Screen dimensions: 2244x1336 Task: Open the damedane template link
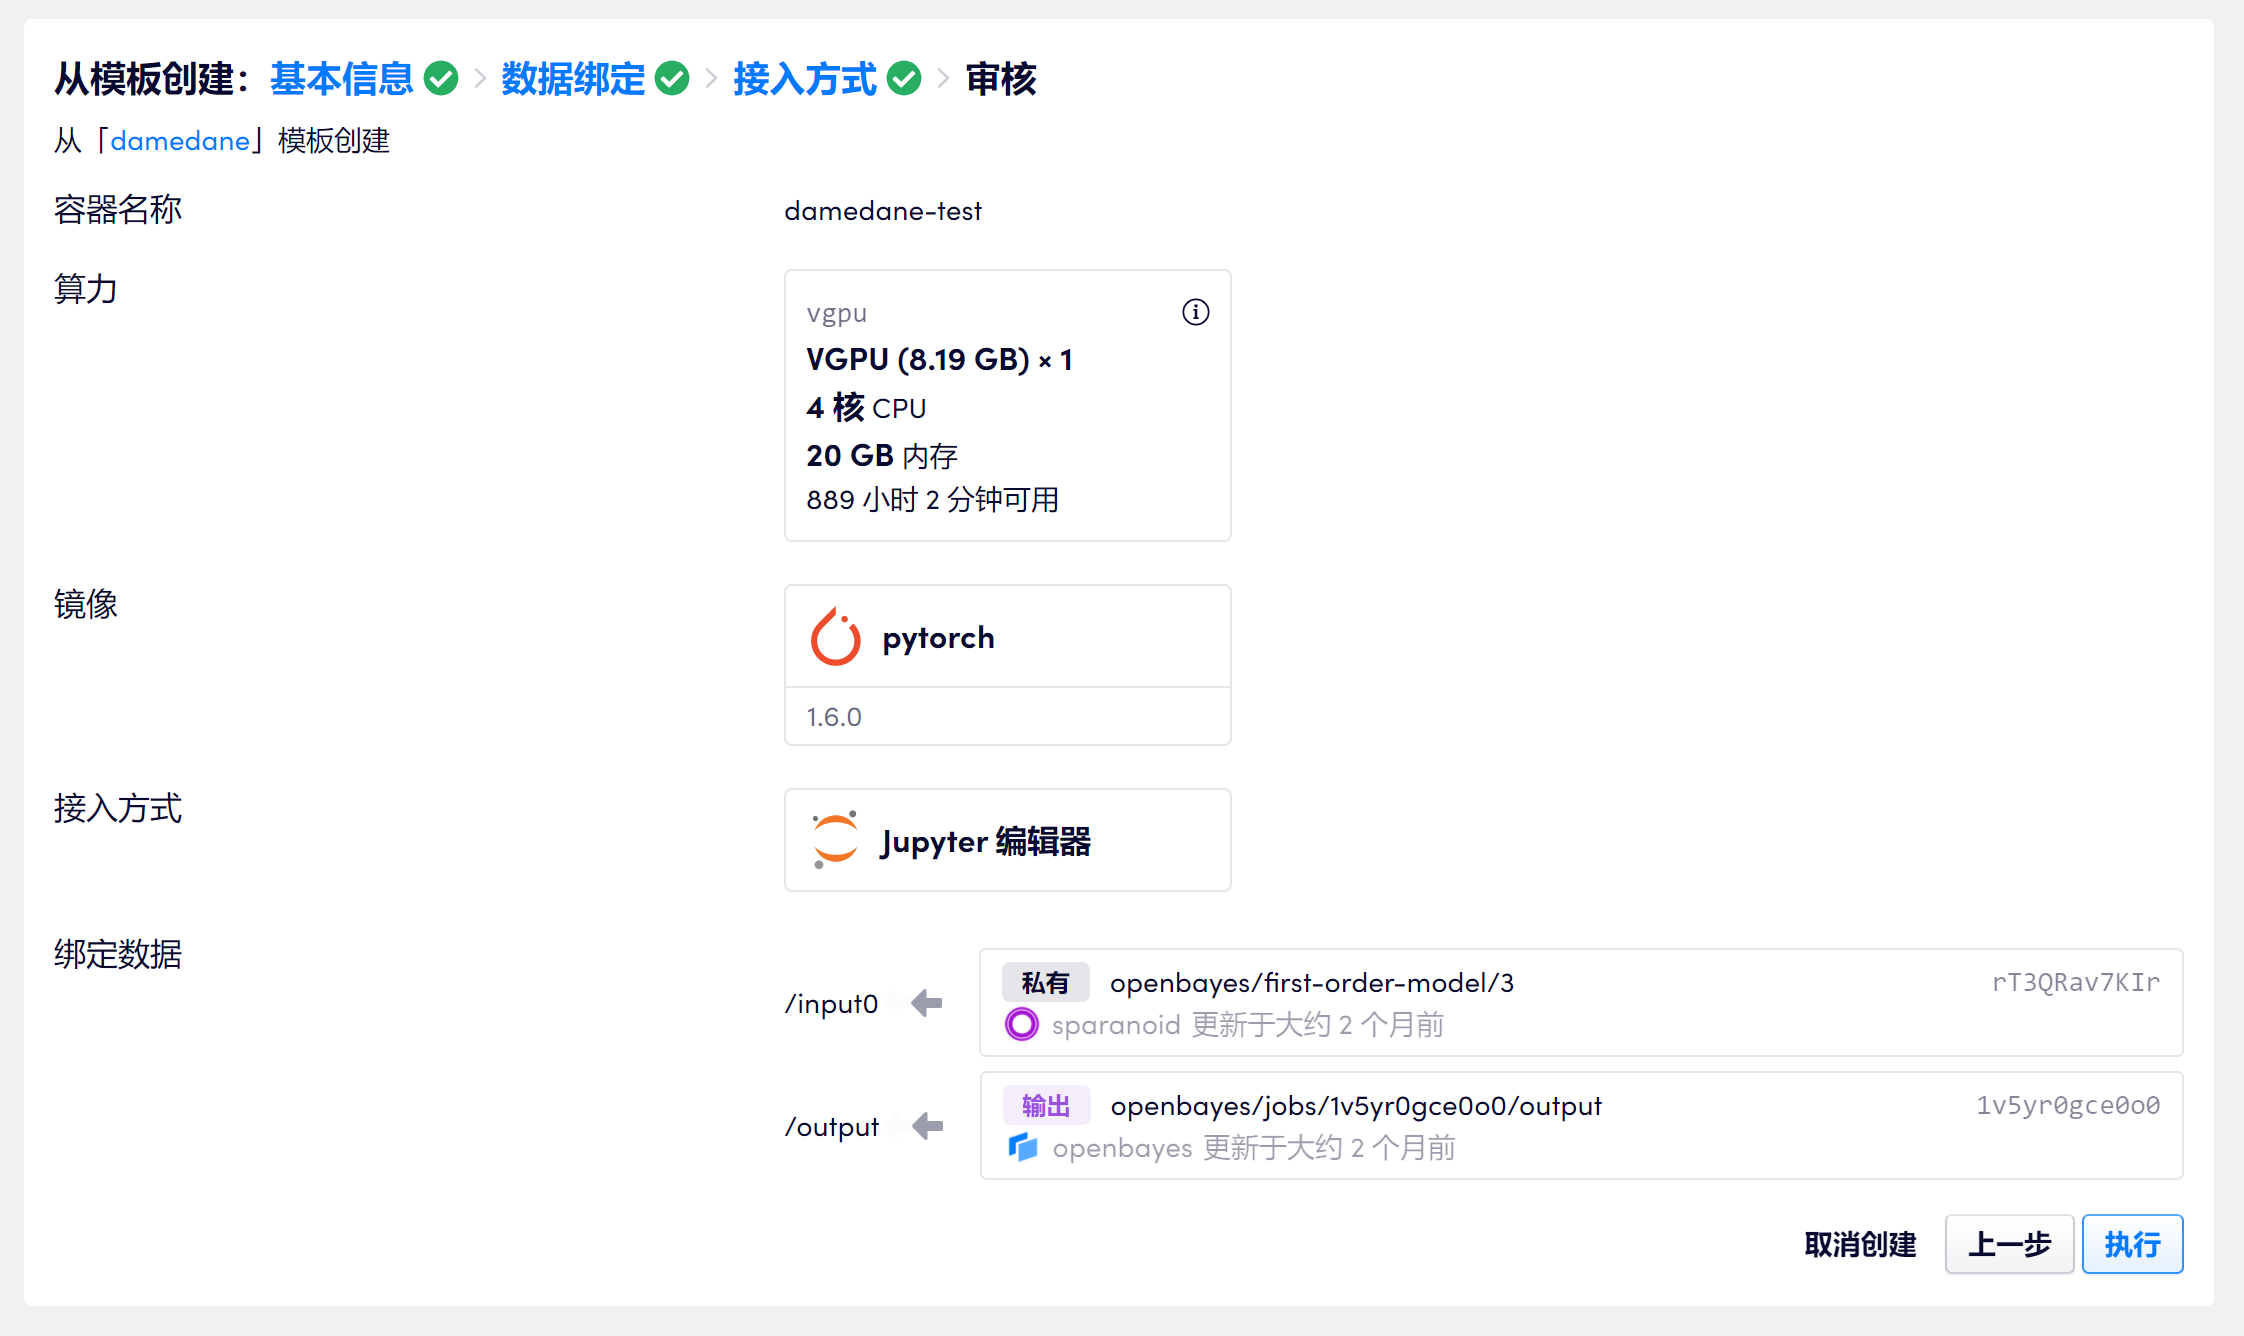click(180, 141)
